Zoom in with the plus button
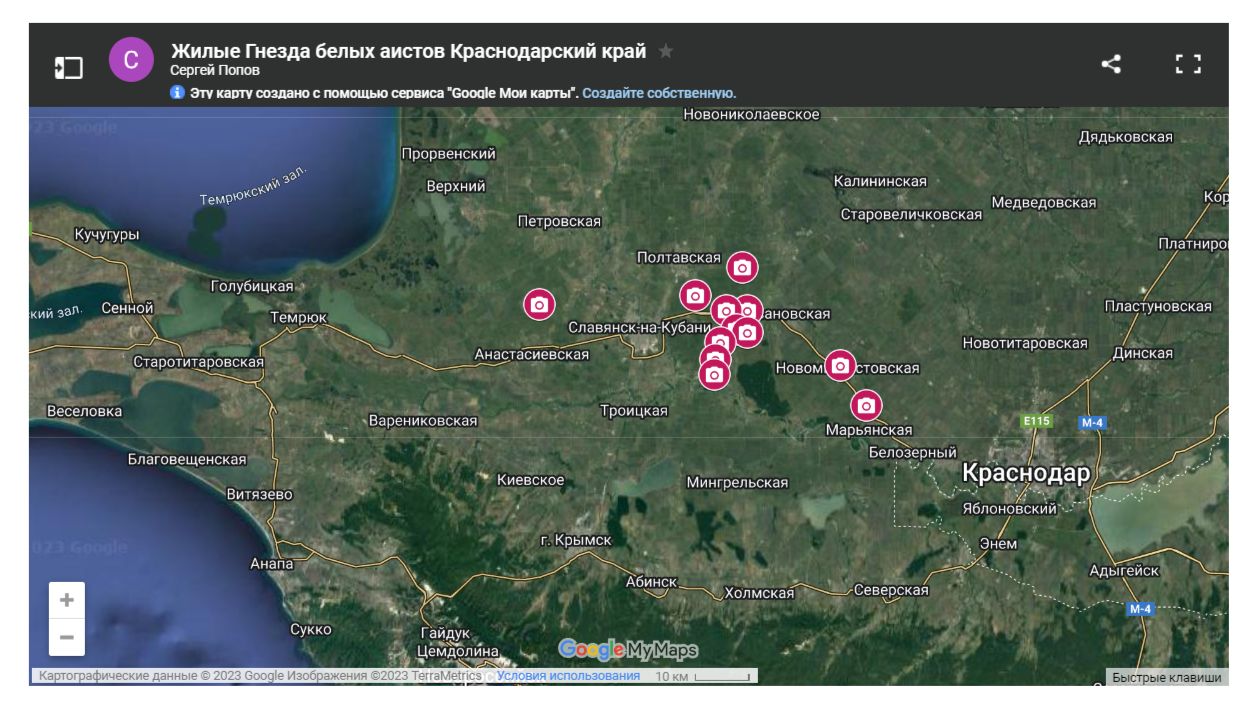 click(x=67, y=600)
